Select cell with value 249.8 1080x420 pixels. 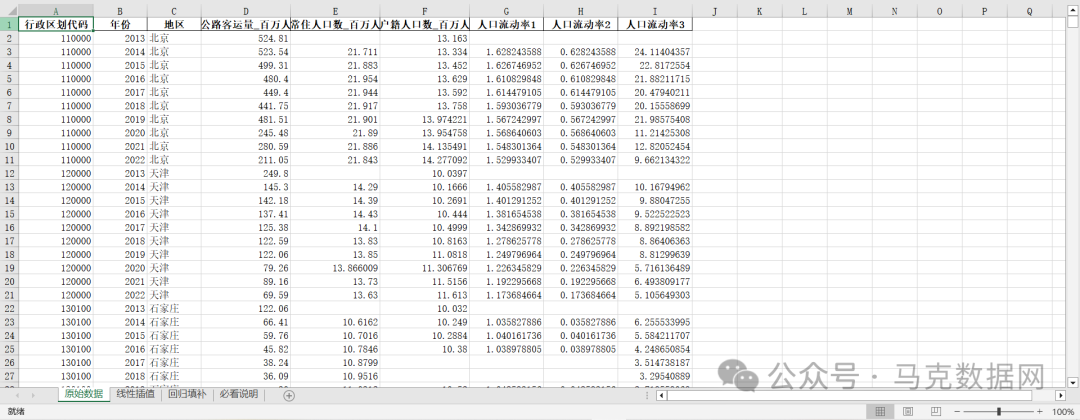tap(246, 173)
